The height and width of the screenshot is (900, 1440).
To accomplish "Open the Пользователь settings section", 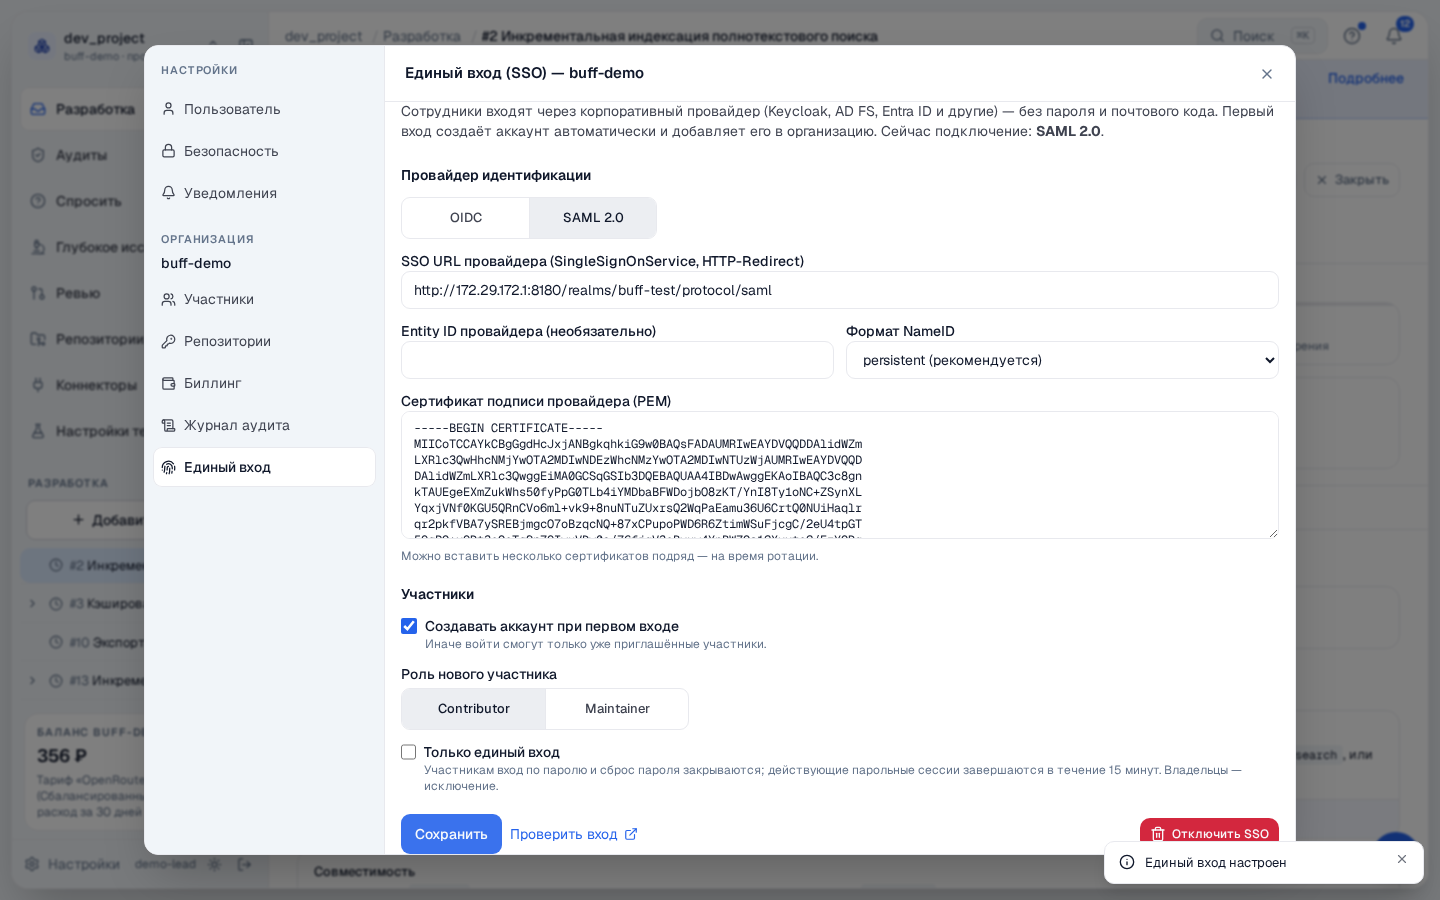I will pyautogui.click(x=264, y=109).
